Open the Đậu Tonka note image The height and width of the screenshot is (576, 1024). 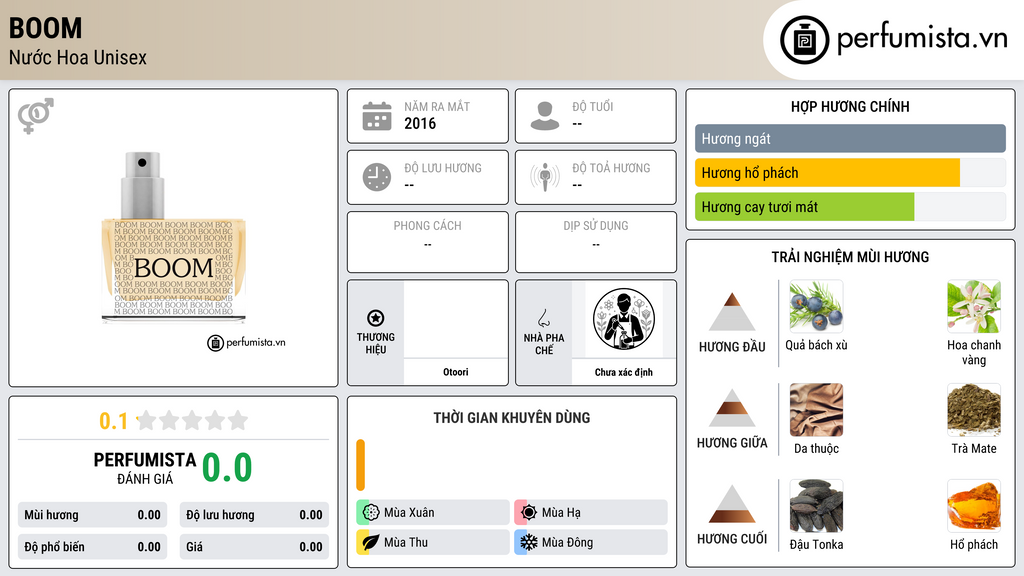click(816, 505)
